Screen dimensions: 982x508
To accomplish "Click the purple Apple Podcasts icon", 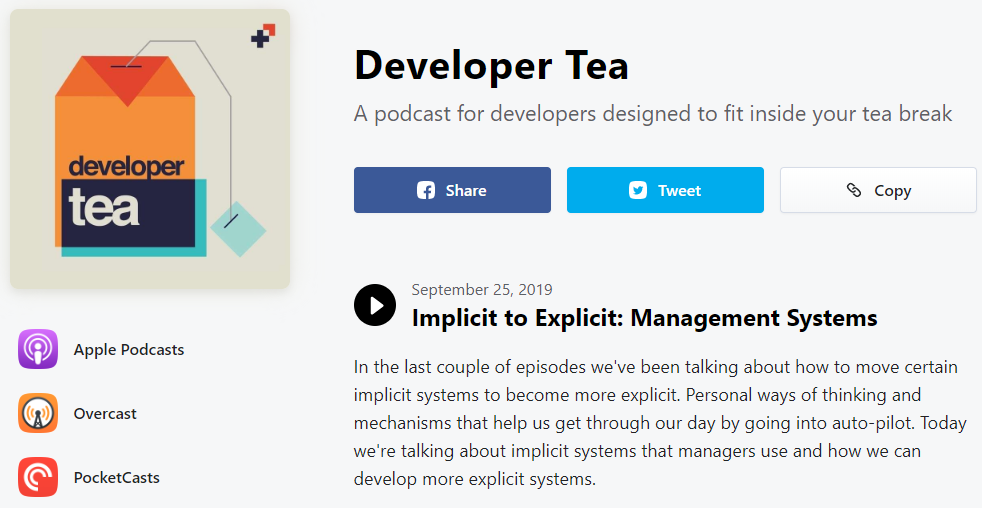I will (x=38, y=350).
